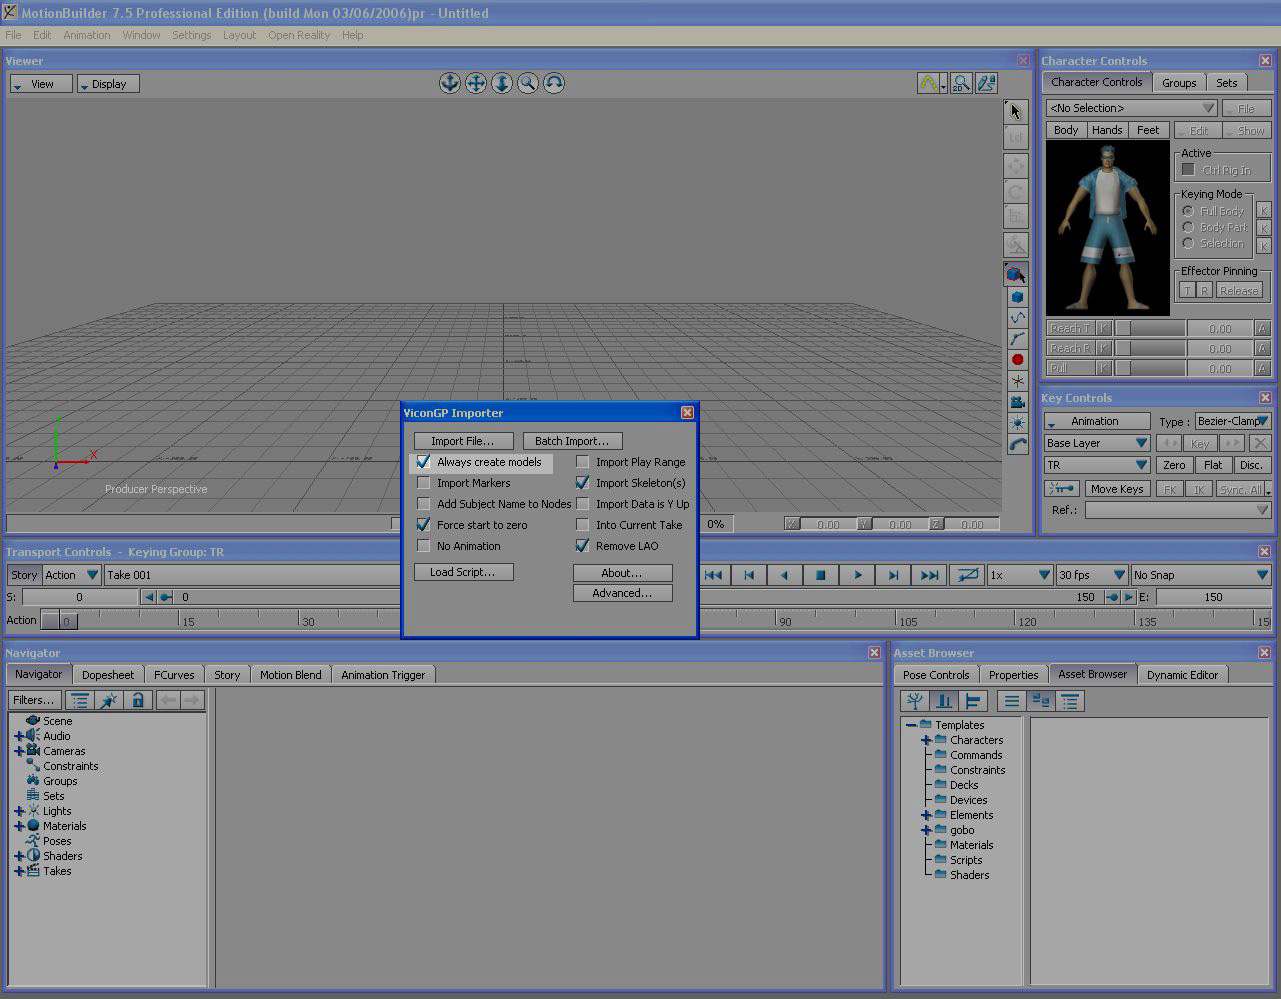Open the Animation menu in menu bar
Viewport: 1281px width, 999px height.
pyautogui.click(x=87, y=35)
